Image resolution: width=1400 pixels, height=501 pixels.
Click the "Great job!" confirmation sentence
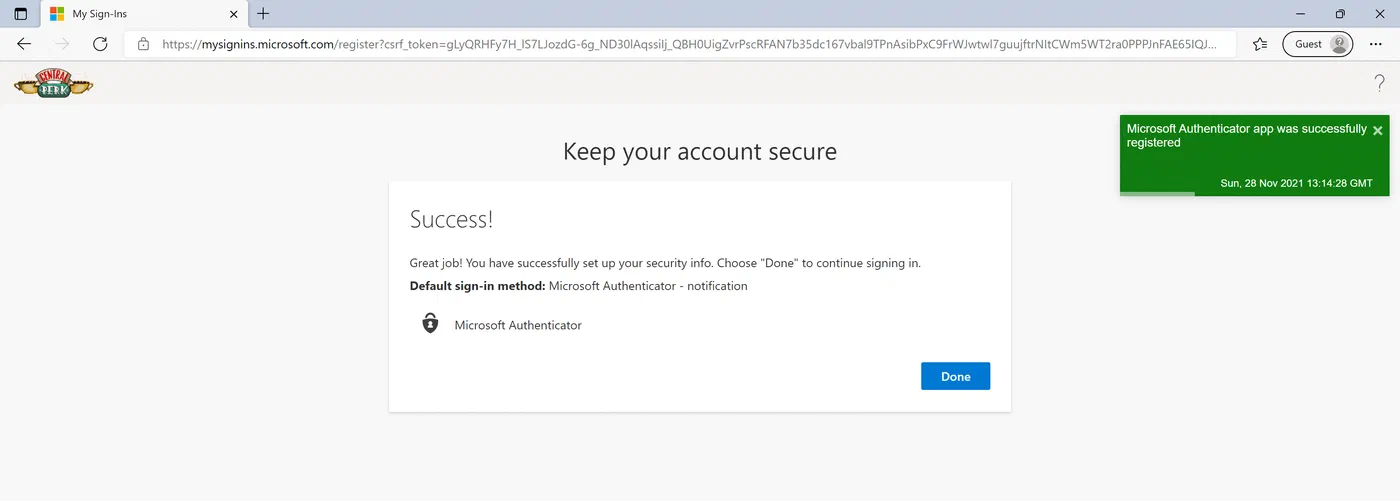point(665,263)
